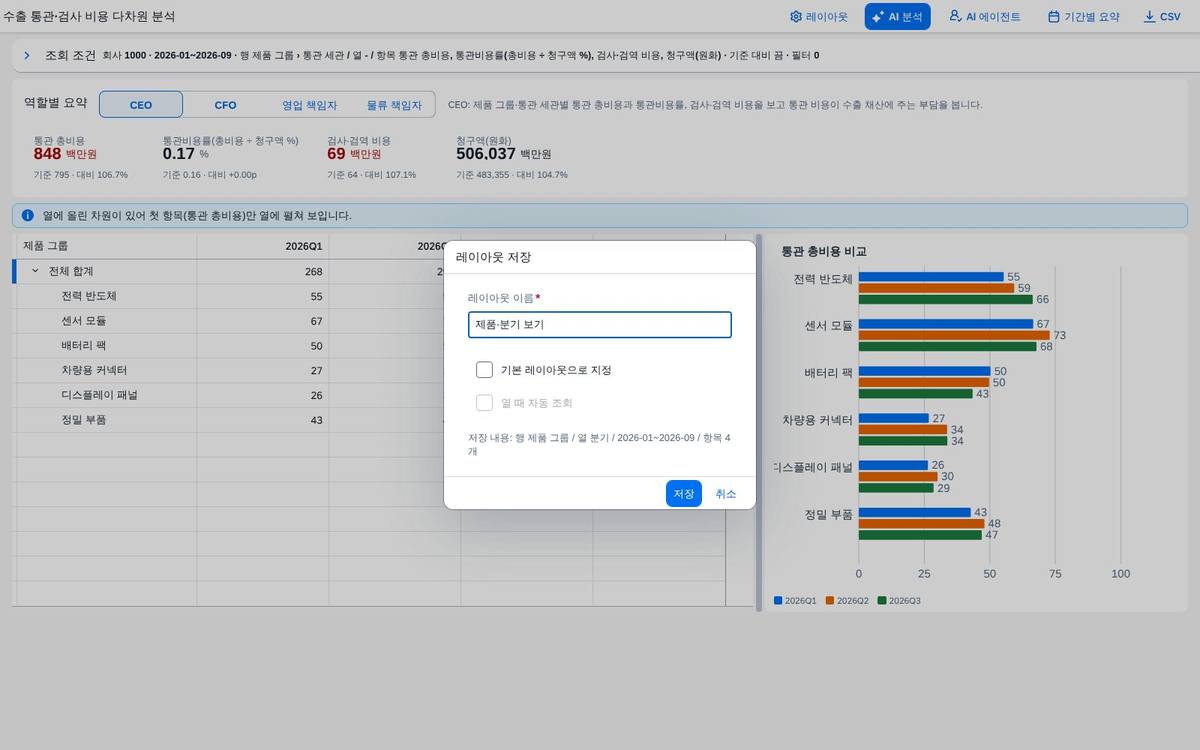Download data with CSV button

[1162, 17]
